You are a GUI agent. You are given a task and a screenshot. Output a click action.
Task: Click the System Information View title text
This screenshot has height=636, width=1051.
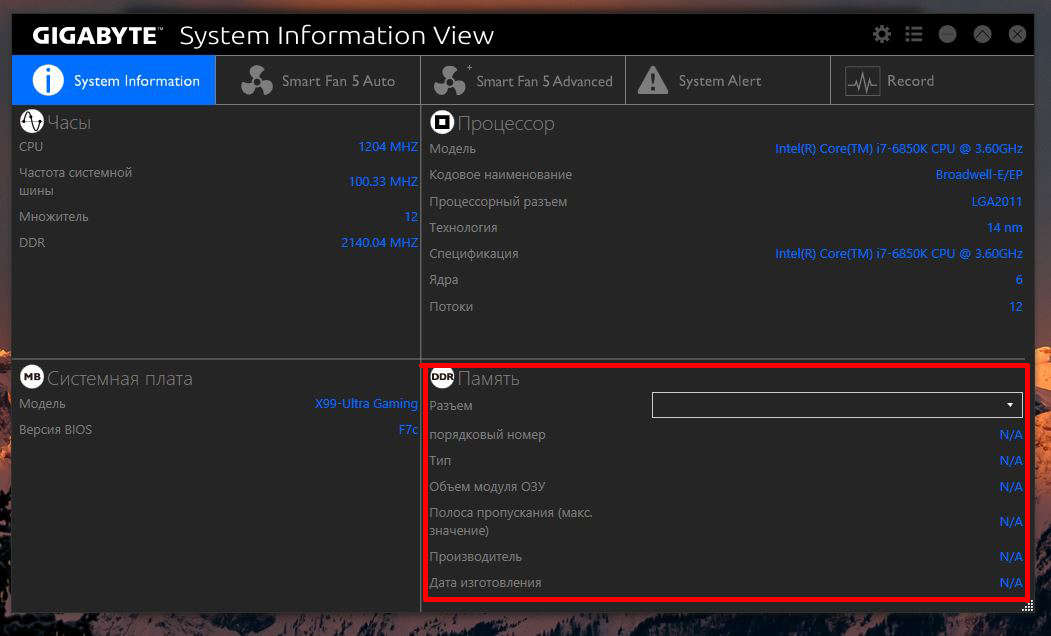click(x=336, y=36)
